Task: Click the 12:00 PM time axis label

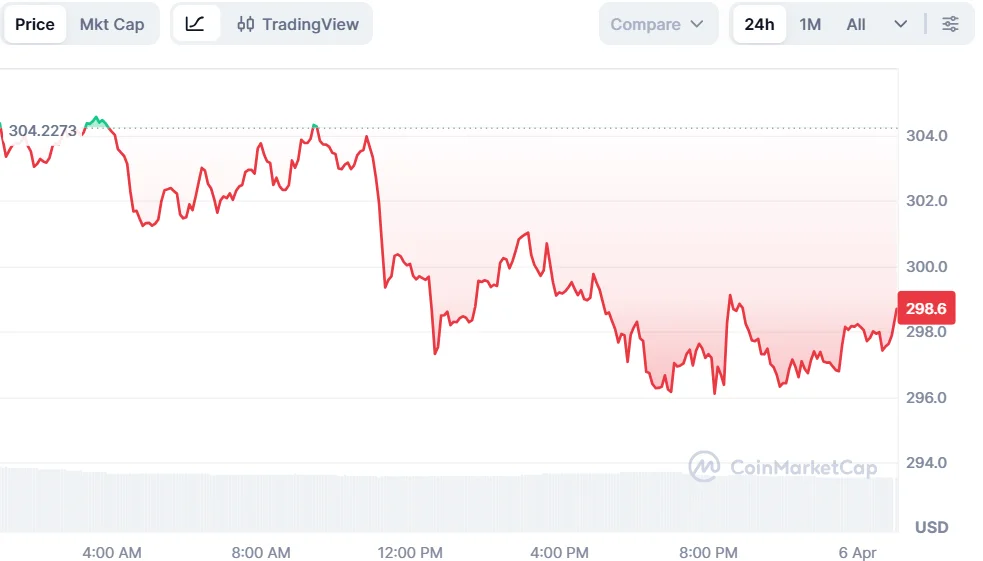Action: coord(412,552)
